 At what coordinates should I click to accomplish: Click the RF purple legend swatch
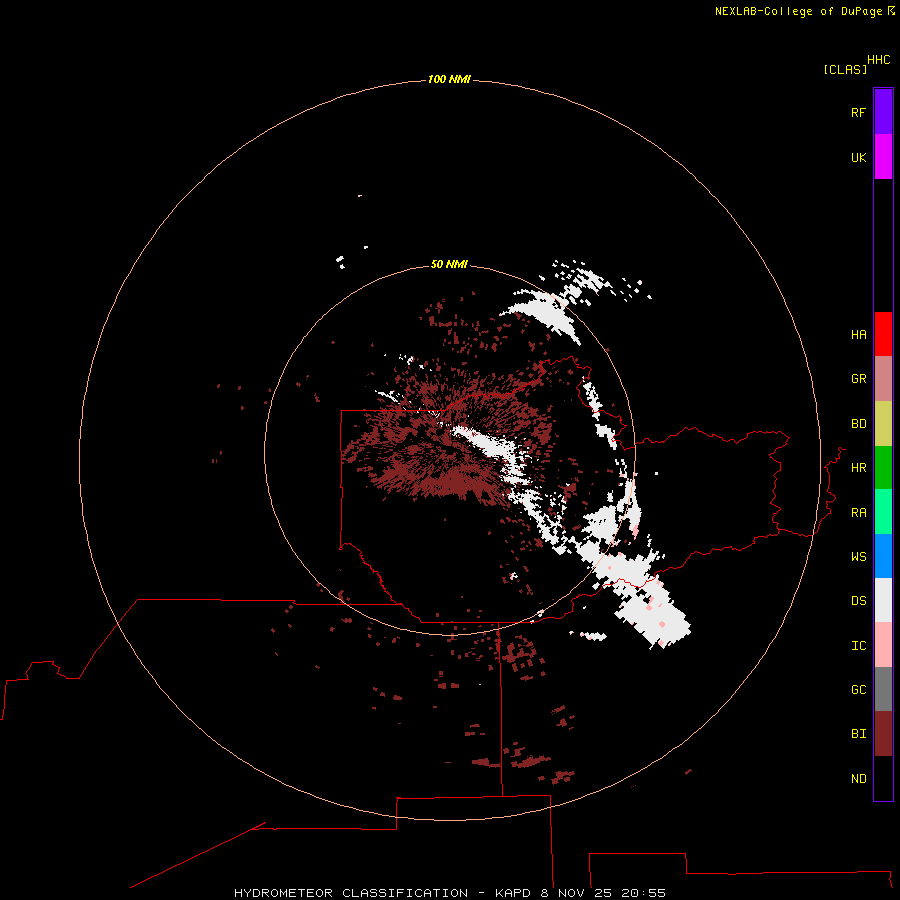(x=883, y=112)
